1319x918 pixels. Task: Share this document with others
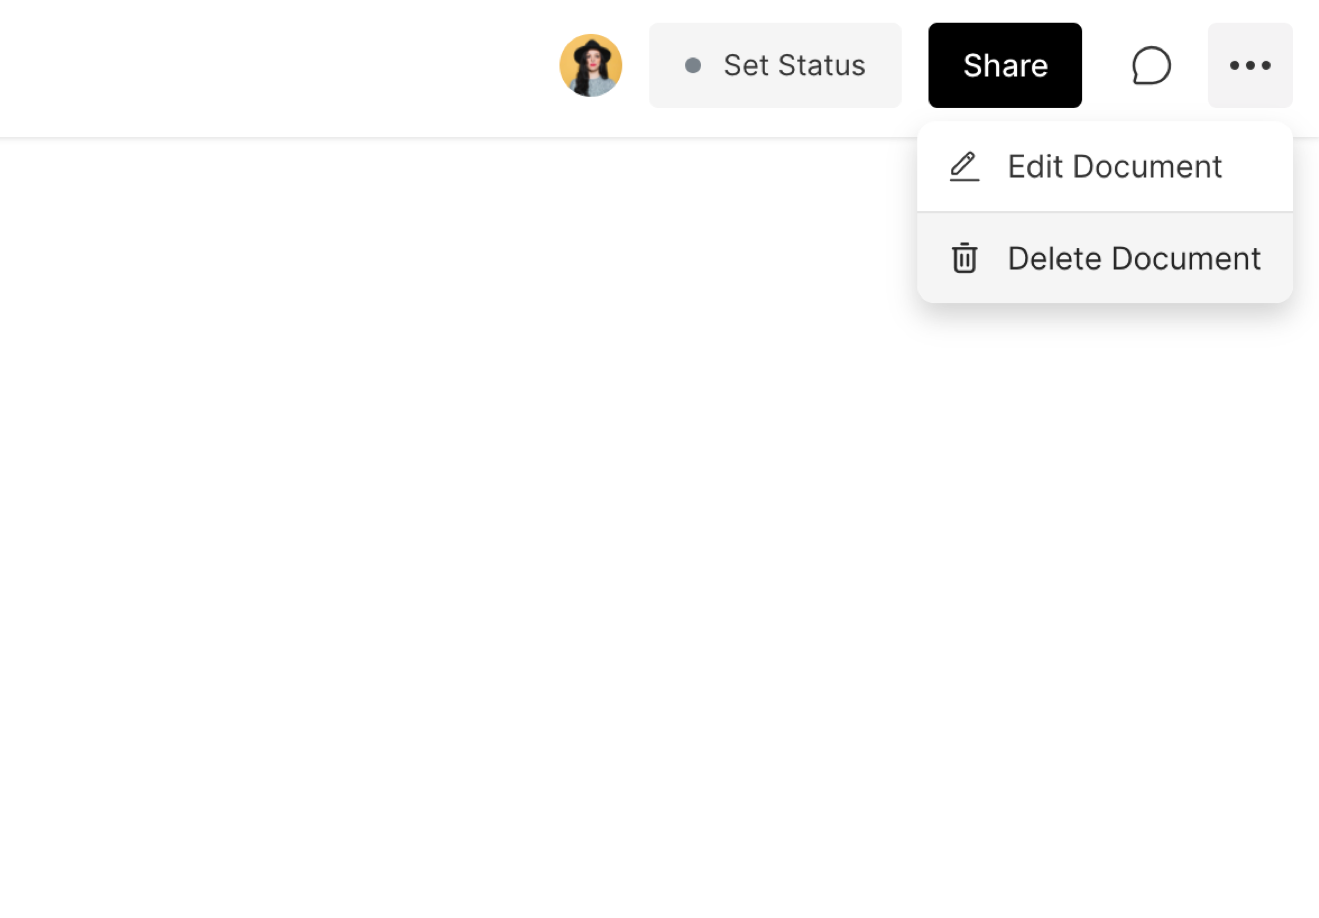point(1004,65)
